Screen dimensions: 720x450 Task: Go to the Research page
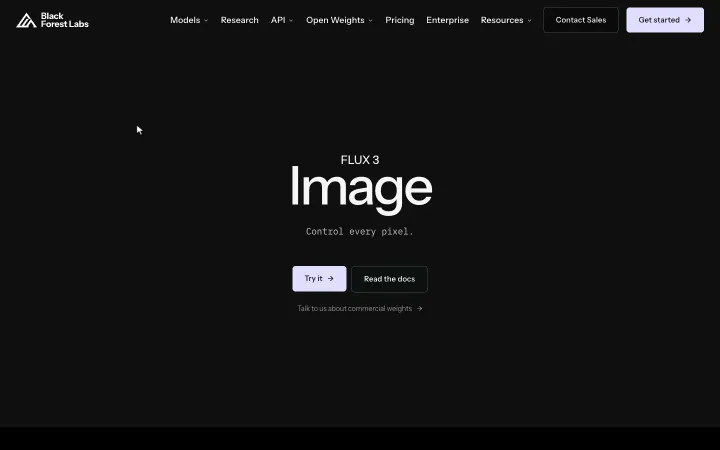pos(240,20)
